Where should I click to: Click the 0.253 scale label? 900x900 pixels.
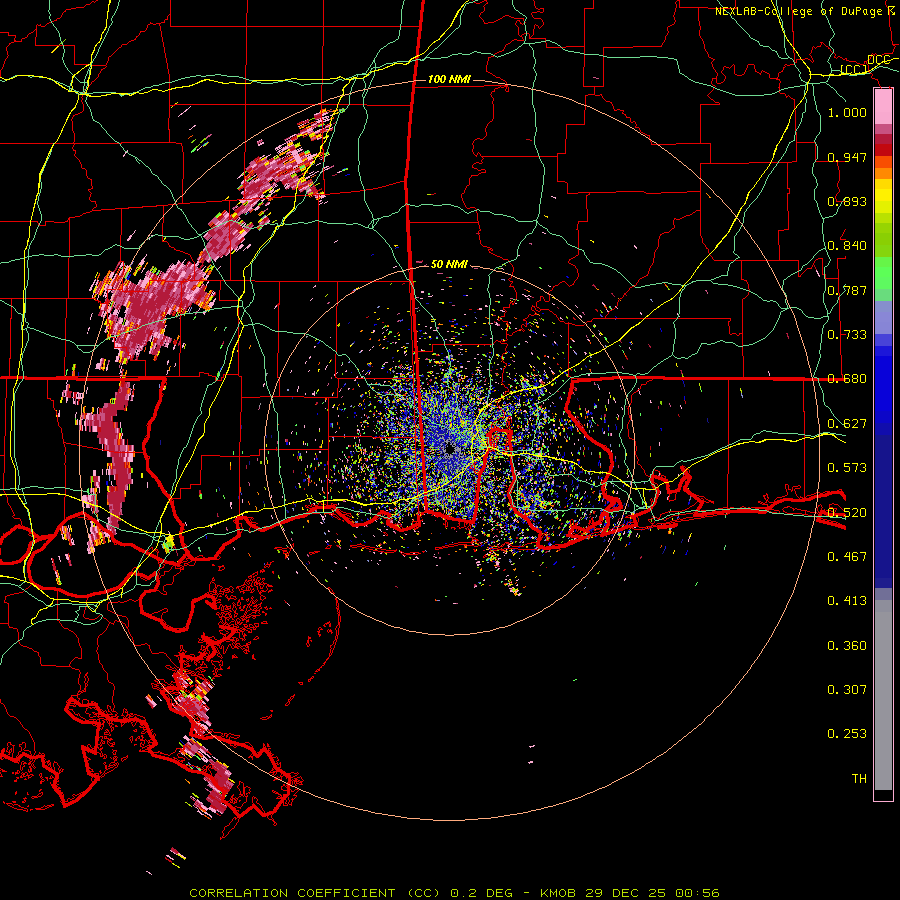coord(847,734)
